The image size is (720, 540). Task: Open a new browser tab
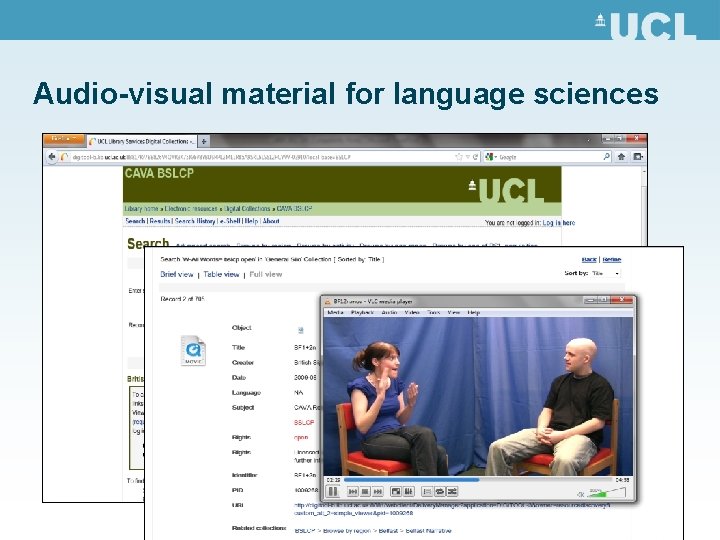(x=204, y=141)
